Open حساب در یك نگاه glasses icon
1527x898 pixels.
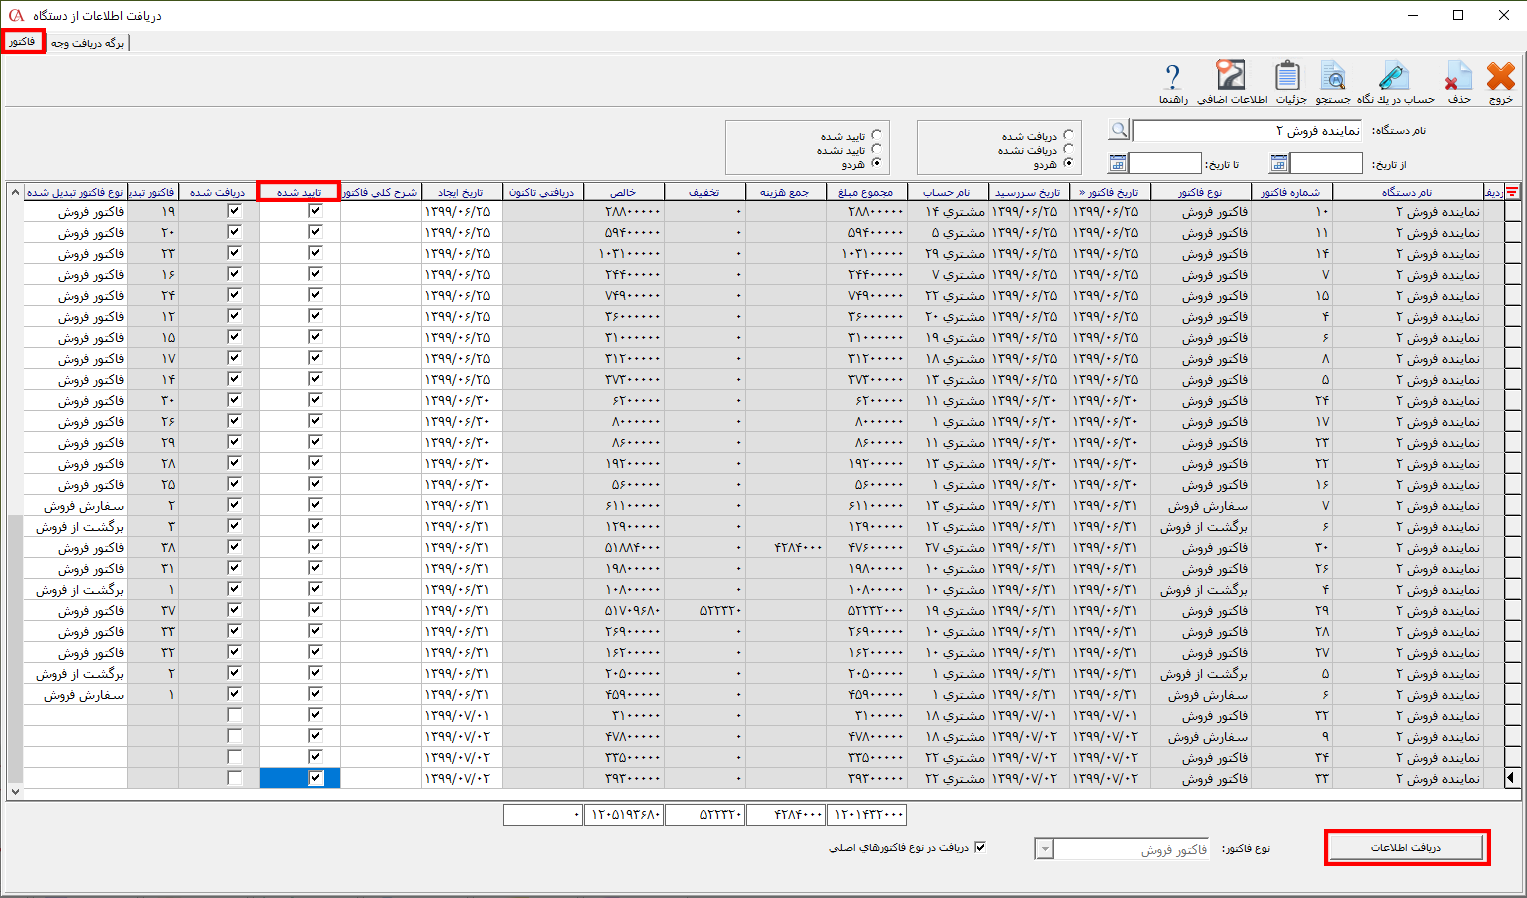click(x=1394, y=78)
